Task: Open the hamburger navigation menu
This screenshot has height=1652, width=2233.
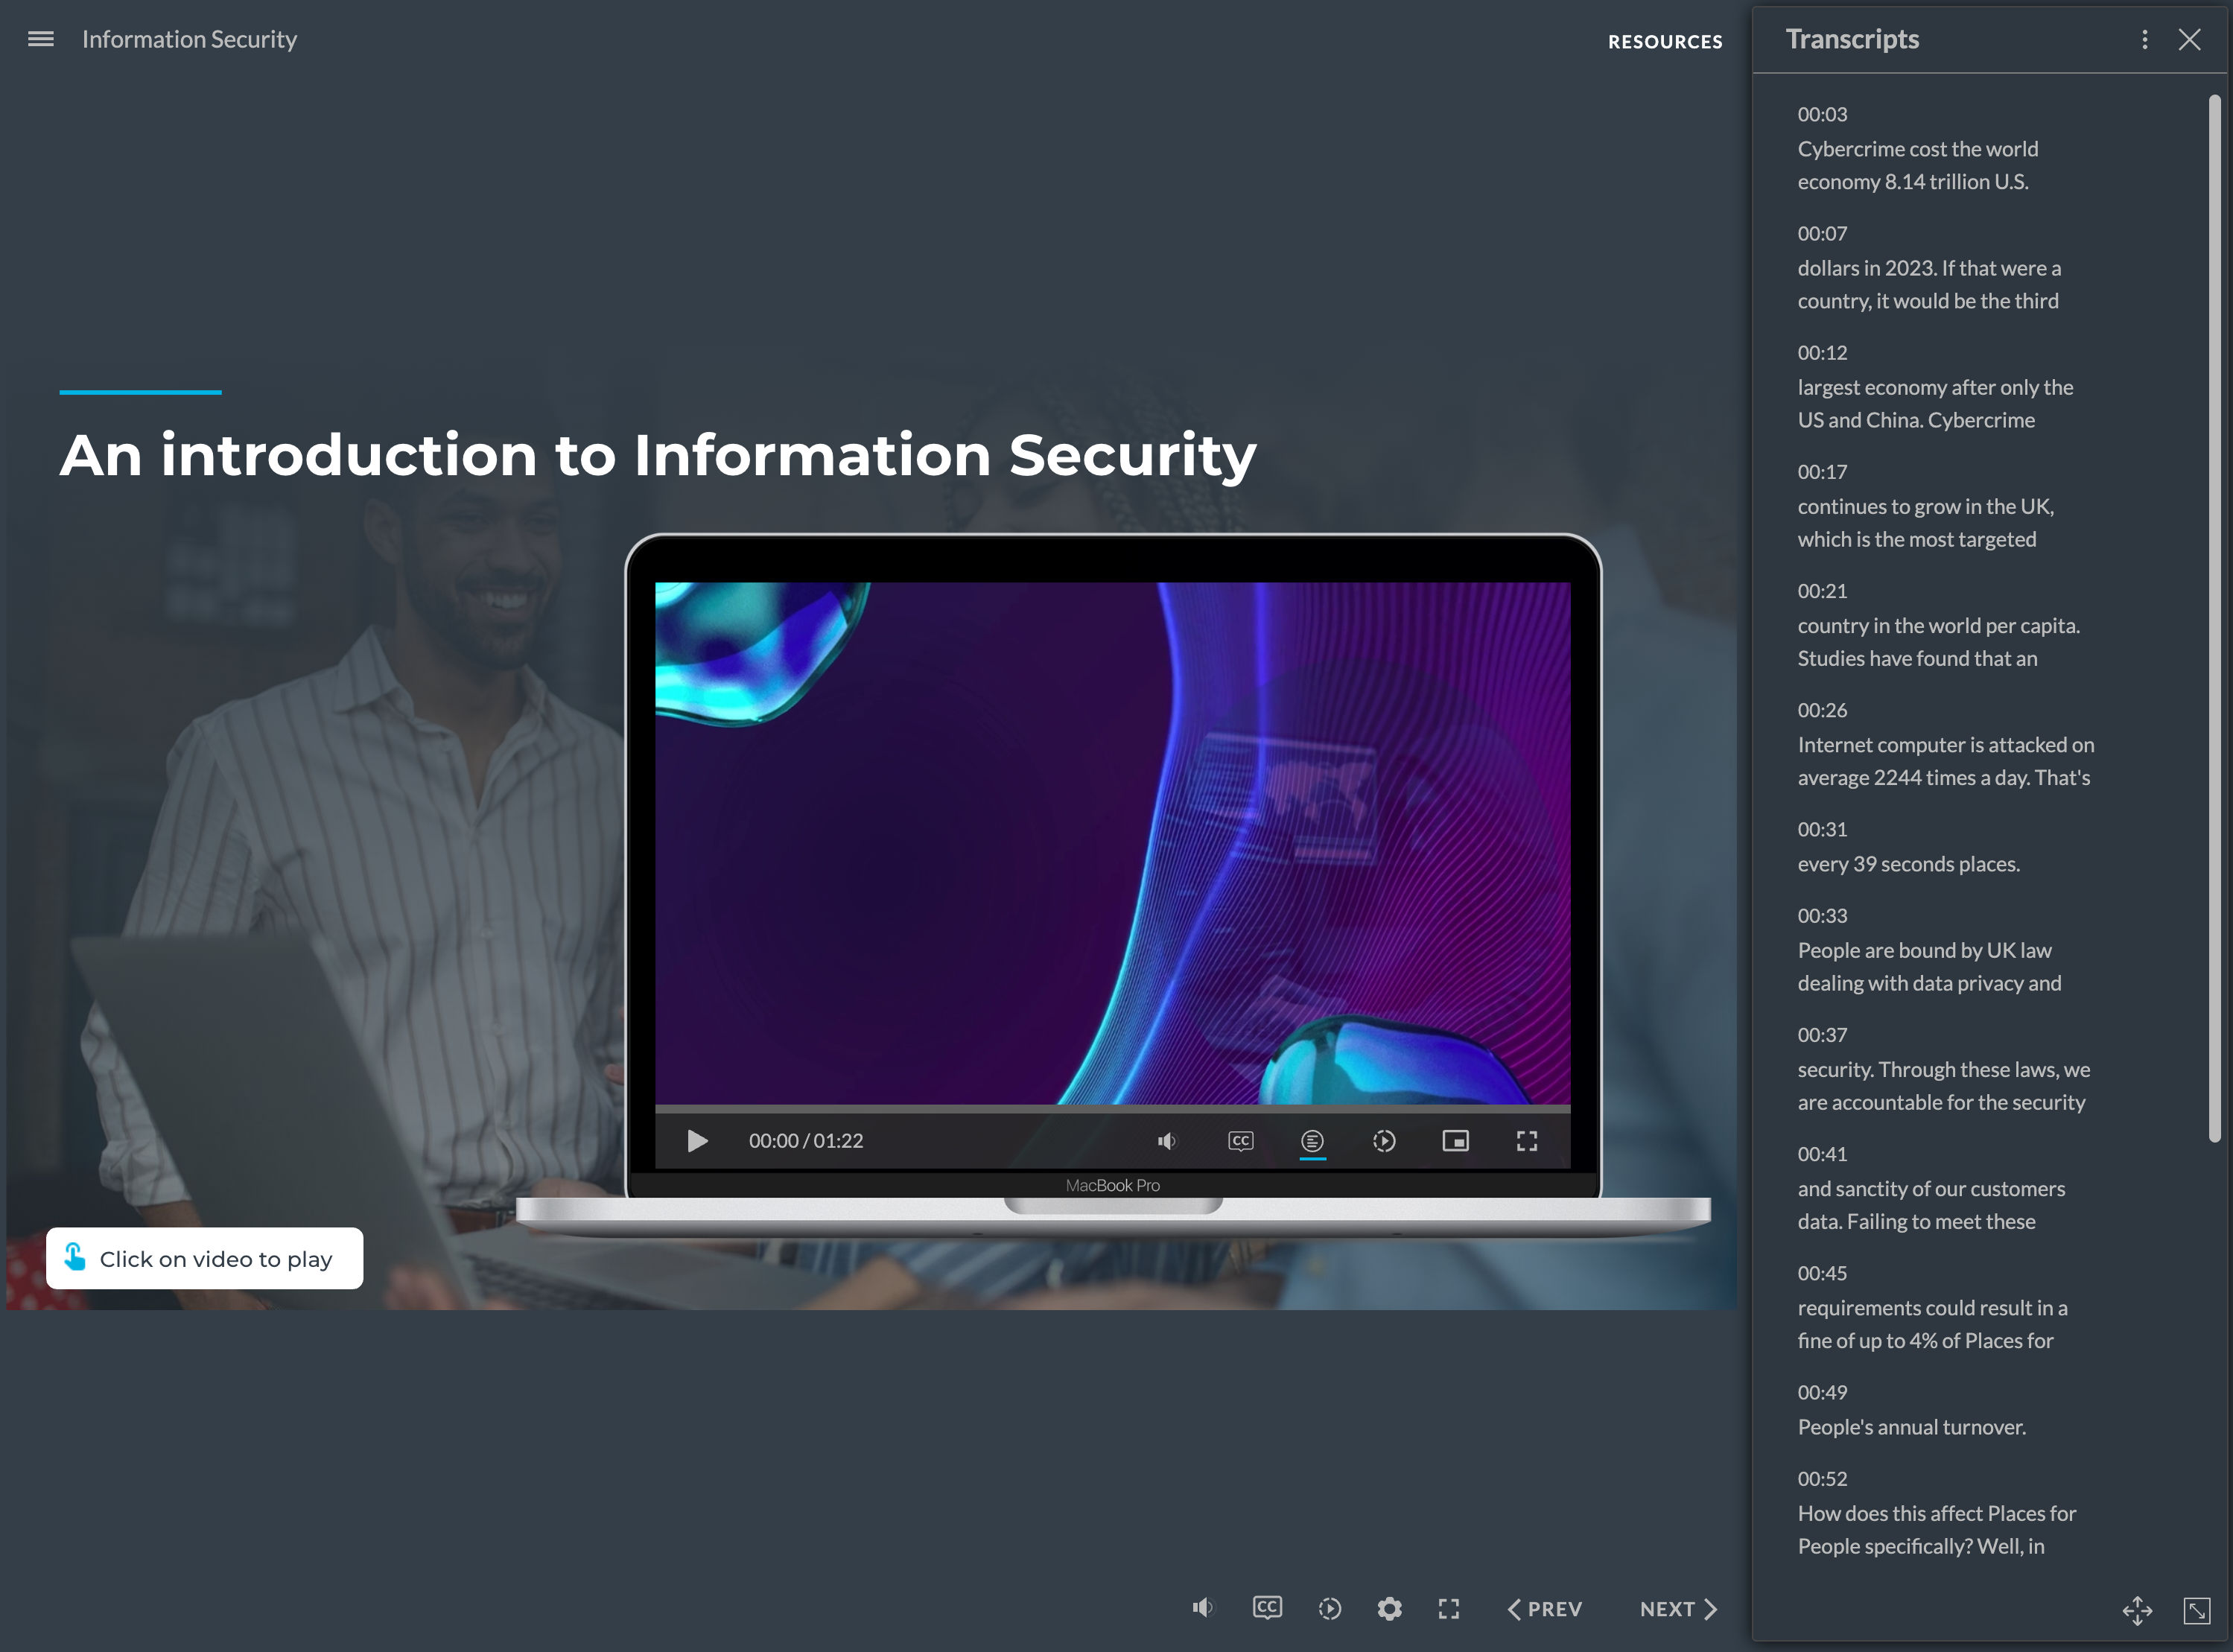Action: point(41,39)
